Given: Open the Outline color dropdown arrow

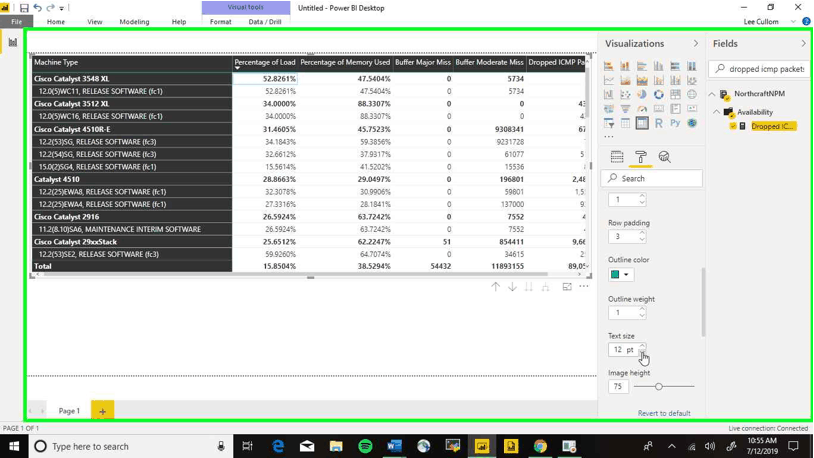Looking at the screenshot, I should coord(626,275).
